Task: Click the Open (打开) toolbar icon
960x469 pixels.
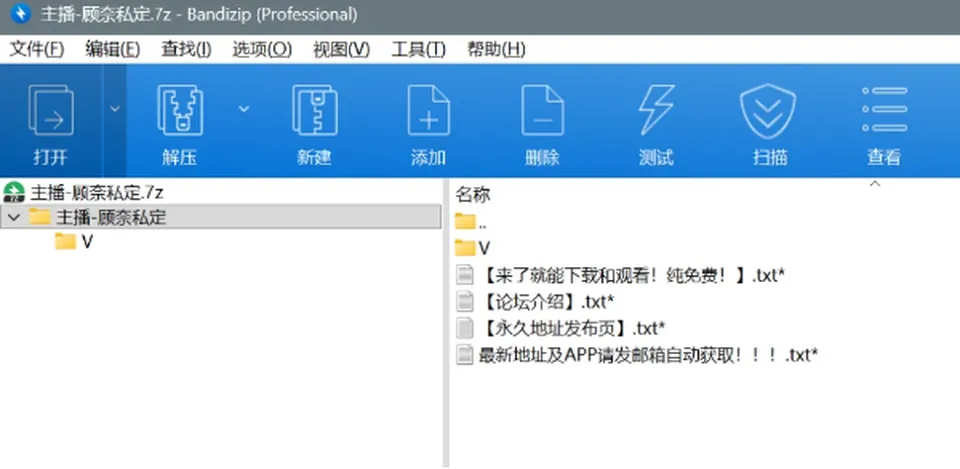Action: (x=51, y=111)
